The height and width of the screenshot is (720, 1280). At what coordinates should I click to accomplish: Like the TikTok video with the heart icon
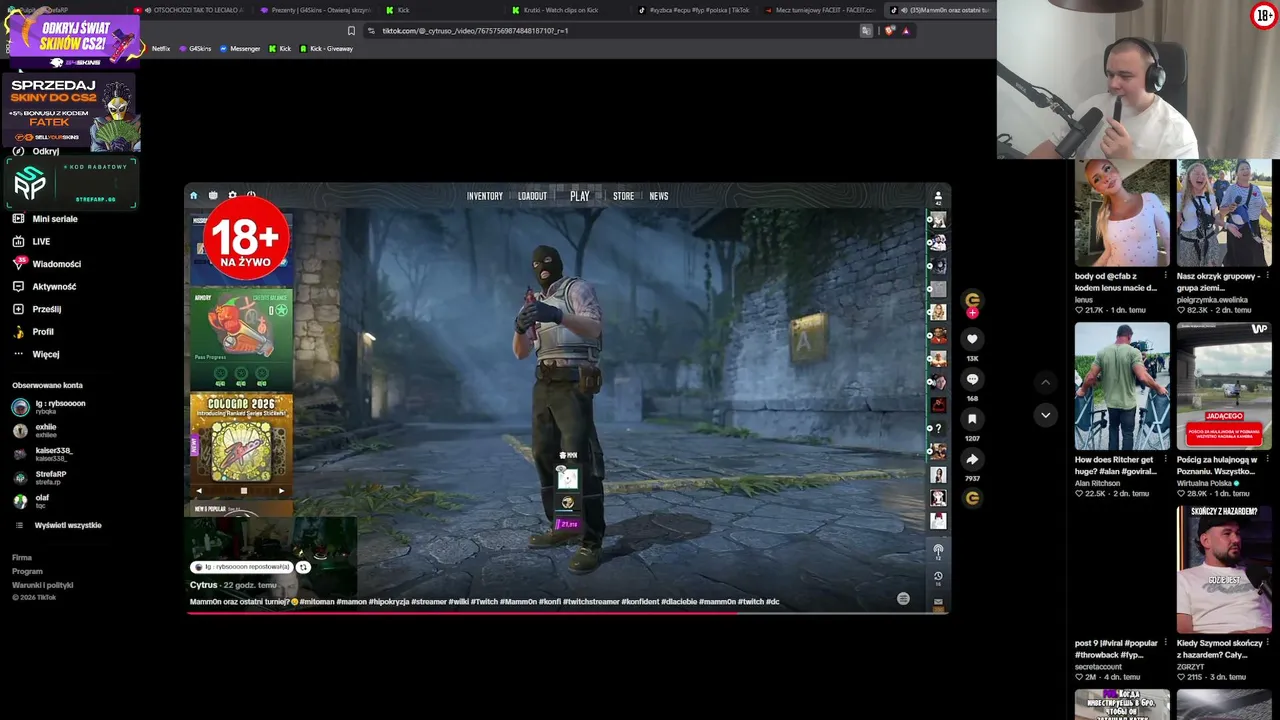click(x=972, y=339)
